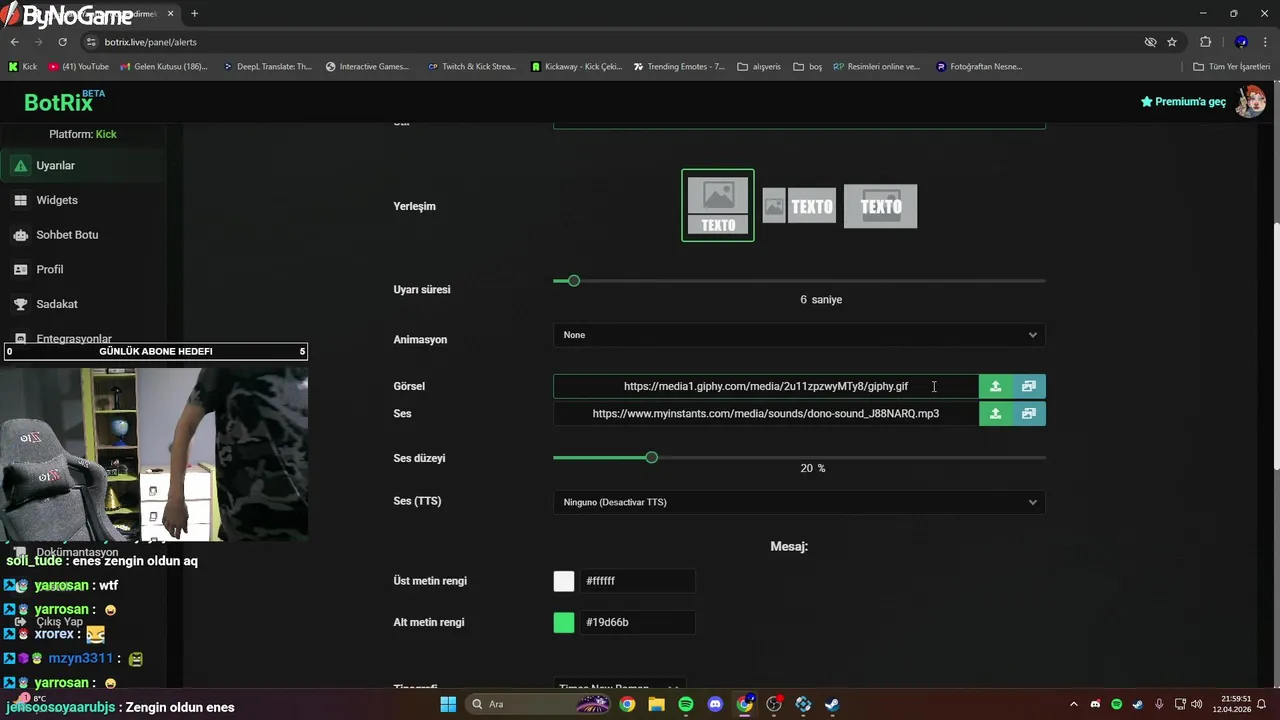Adjust the Uyarı süresi slider handle
This screenshot has width=1280, height=720.
click(573, 281)
